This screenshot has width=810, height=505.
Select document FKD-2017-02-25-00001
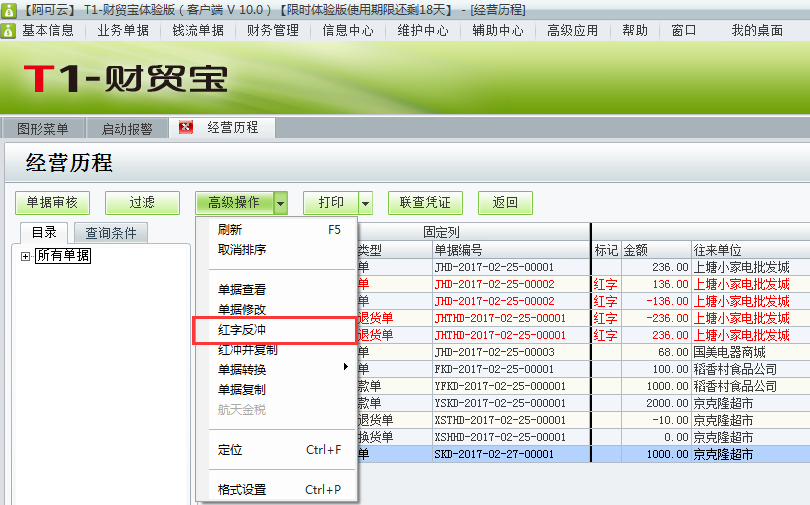pos(510,370)
